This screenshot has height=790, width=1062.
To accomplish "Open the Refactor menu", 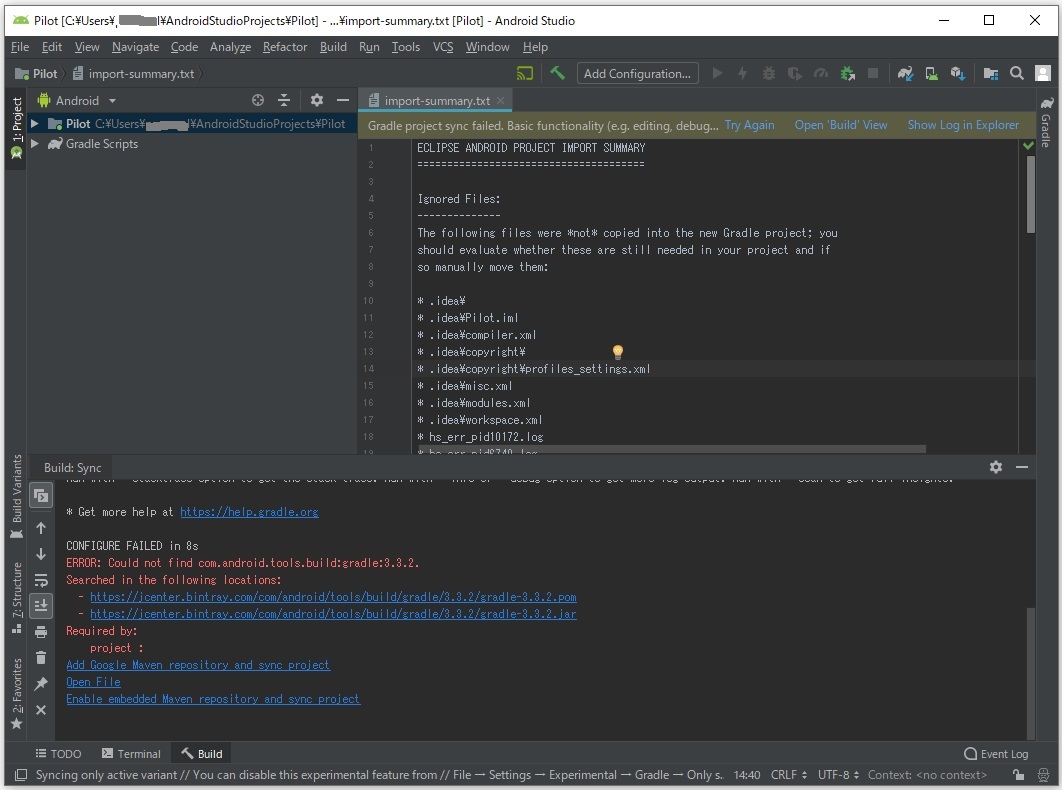I will pos(285,47).
